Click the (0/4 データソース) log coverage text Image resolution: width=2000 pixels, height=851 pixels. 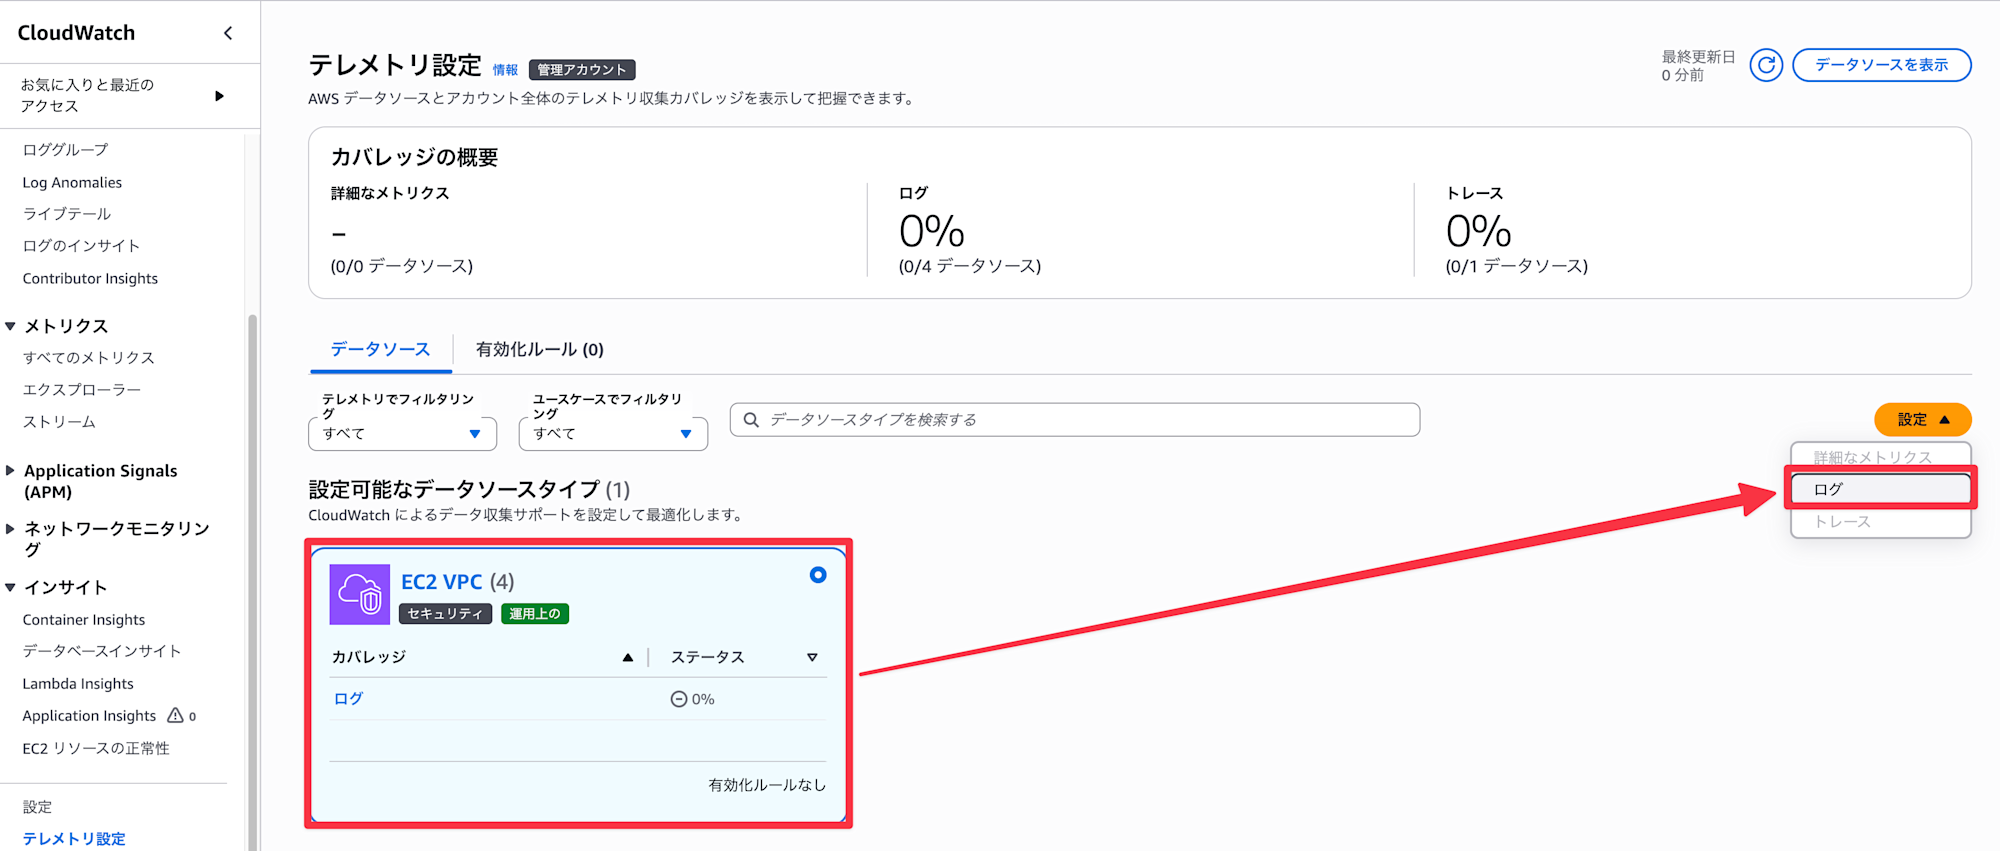[970, 266]
